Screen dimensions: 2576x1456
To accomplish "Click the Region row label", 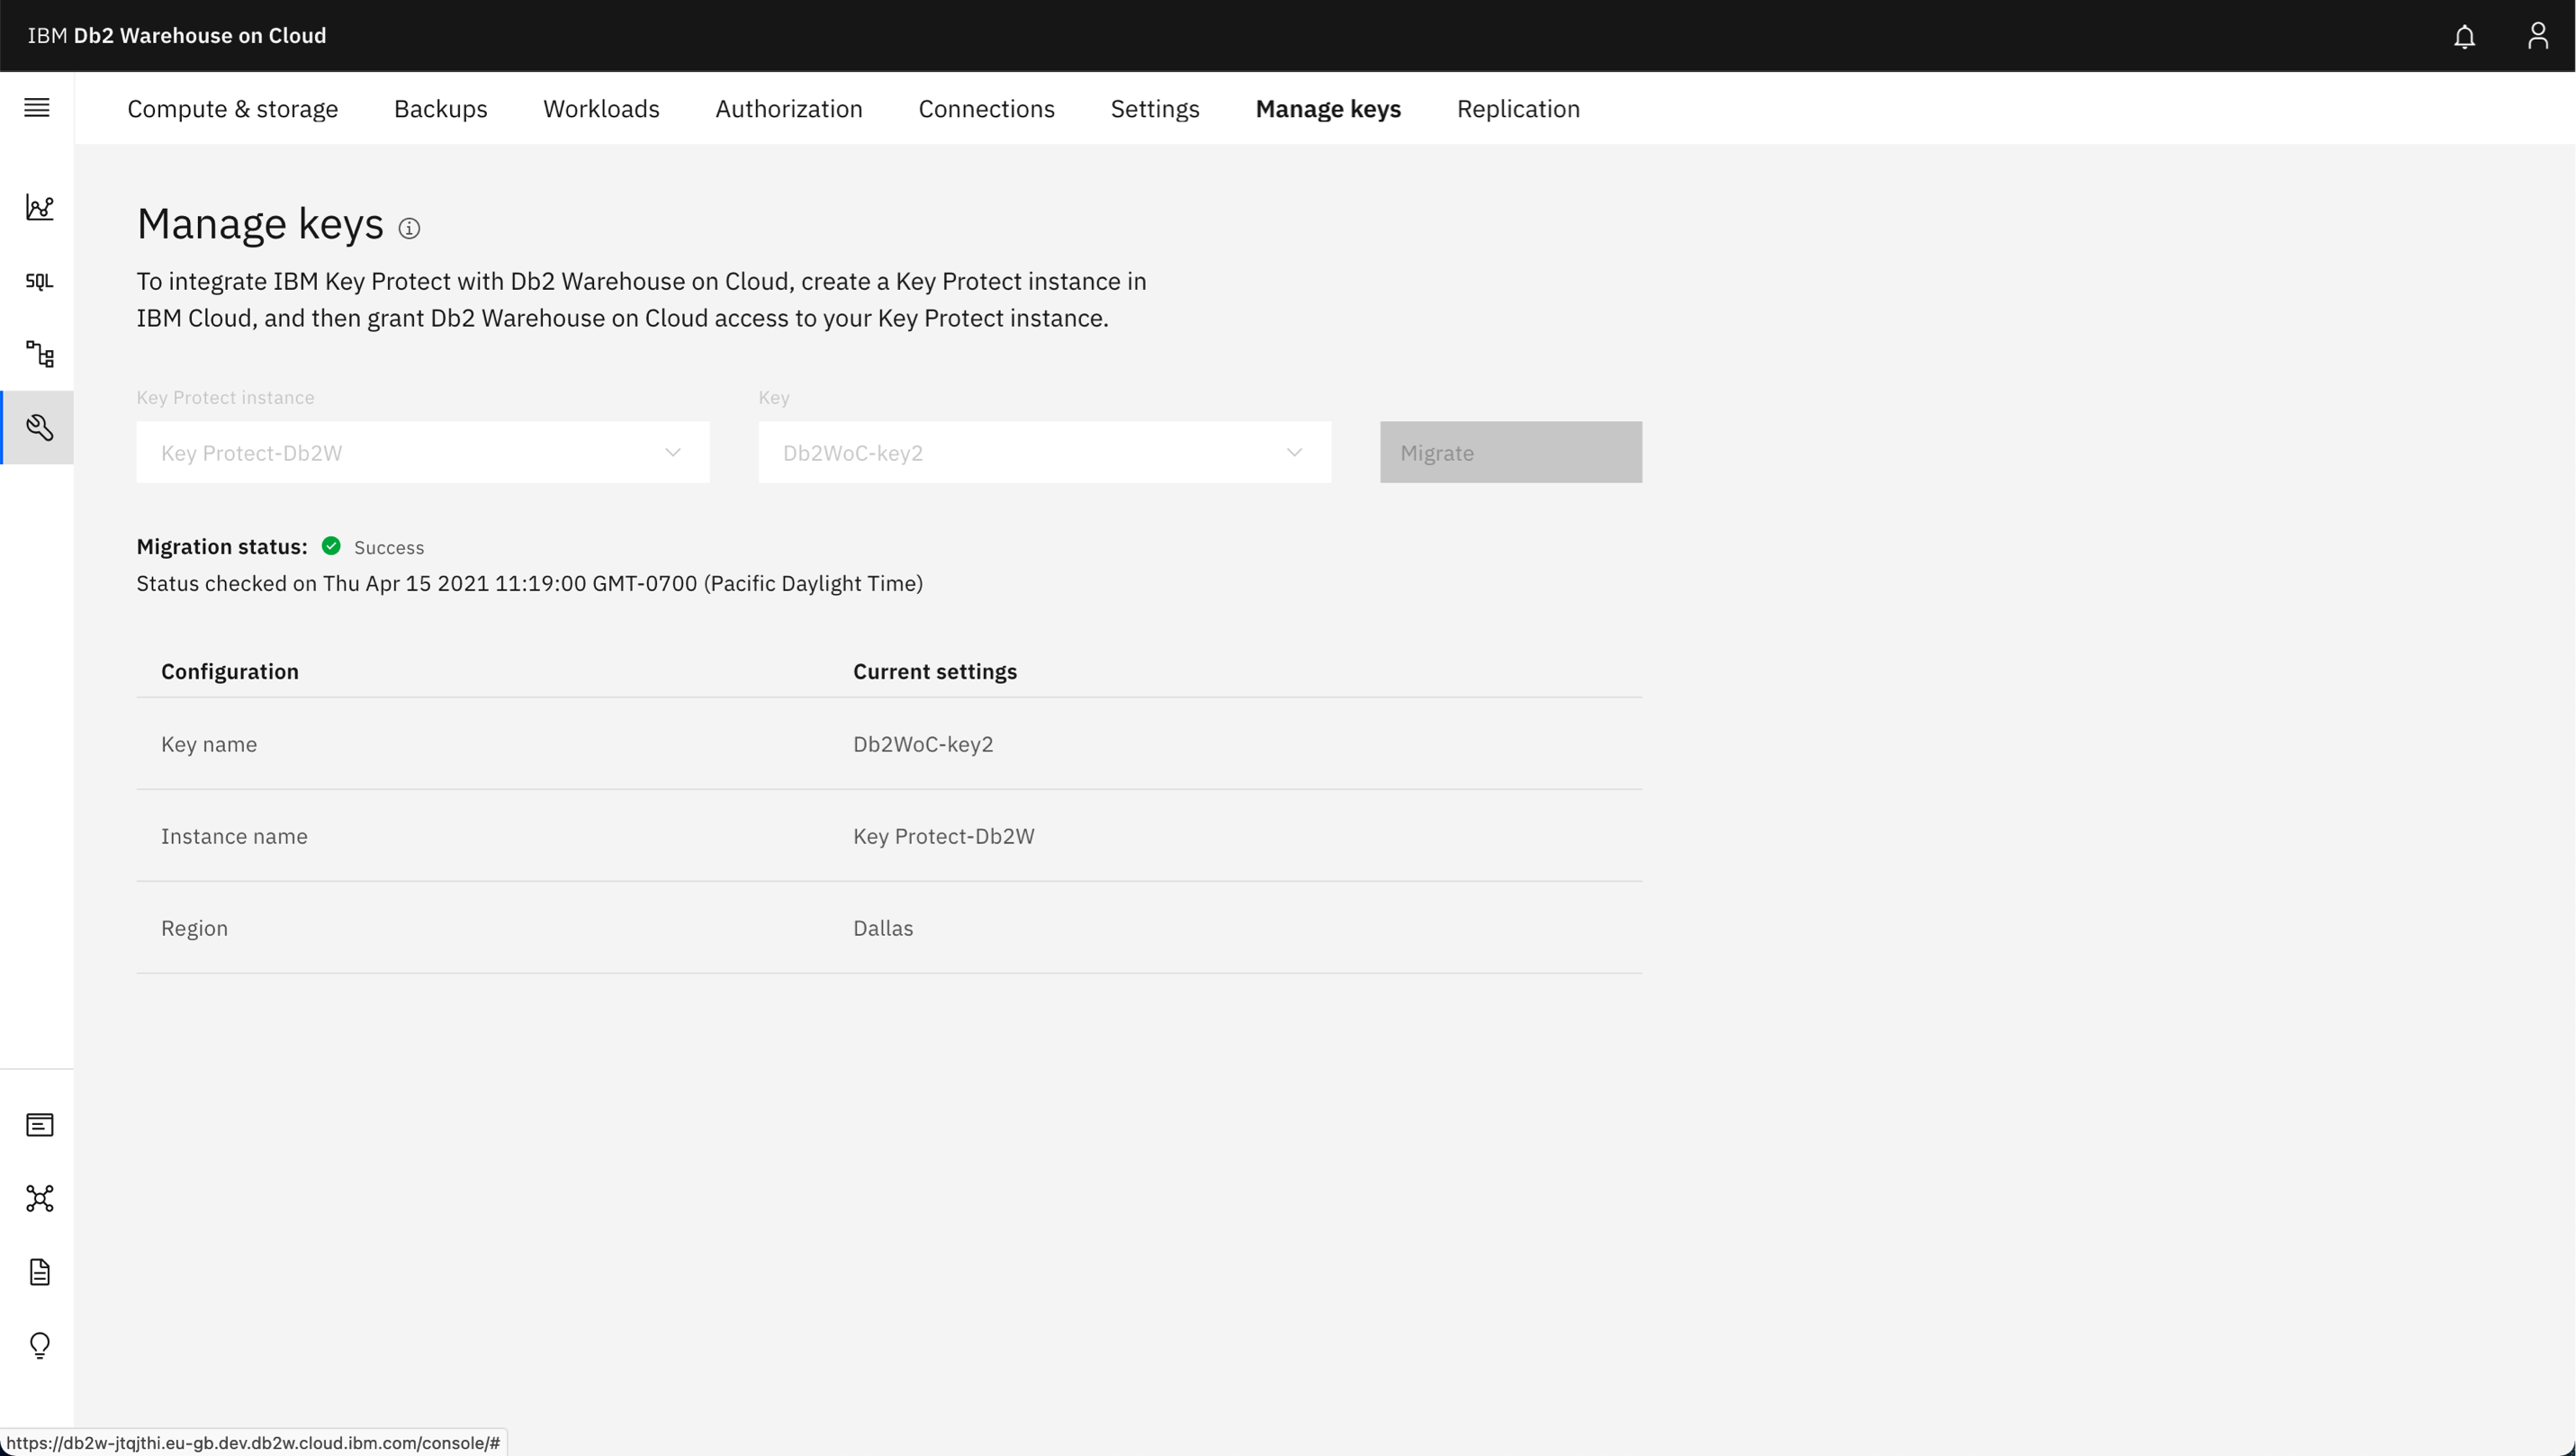I will (x=194, y=928).
